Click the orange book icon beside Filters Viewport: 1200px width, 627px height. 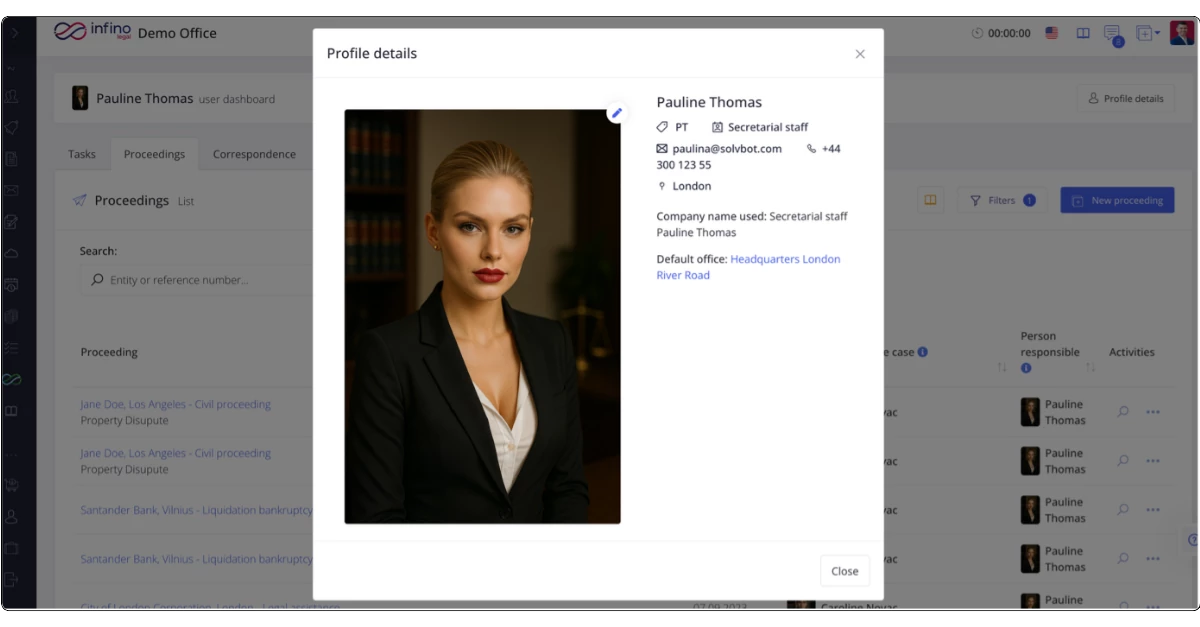[930, 200]
